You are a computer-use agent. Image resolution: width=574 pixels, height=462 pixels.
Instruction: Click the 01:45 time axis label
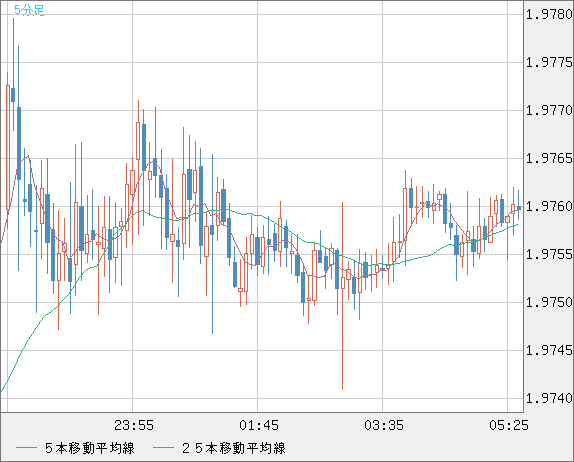[x=259, y=425]
